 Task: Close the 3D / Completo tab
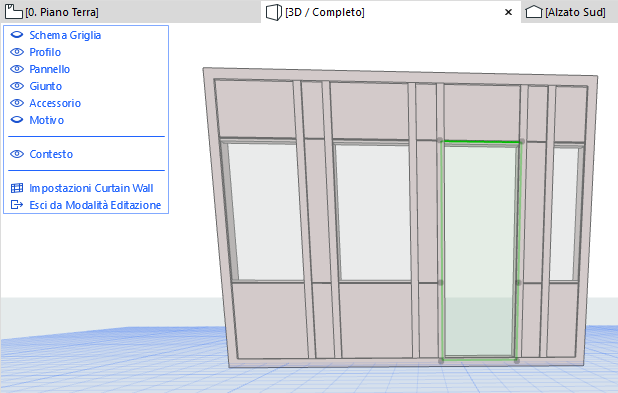pos(508,12)
